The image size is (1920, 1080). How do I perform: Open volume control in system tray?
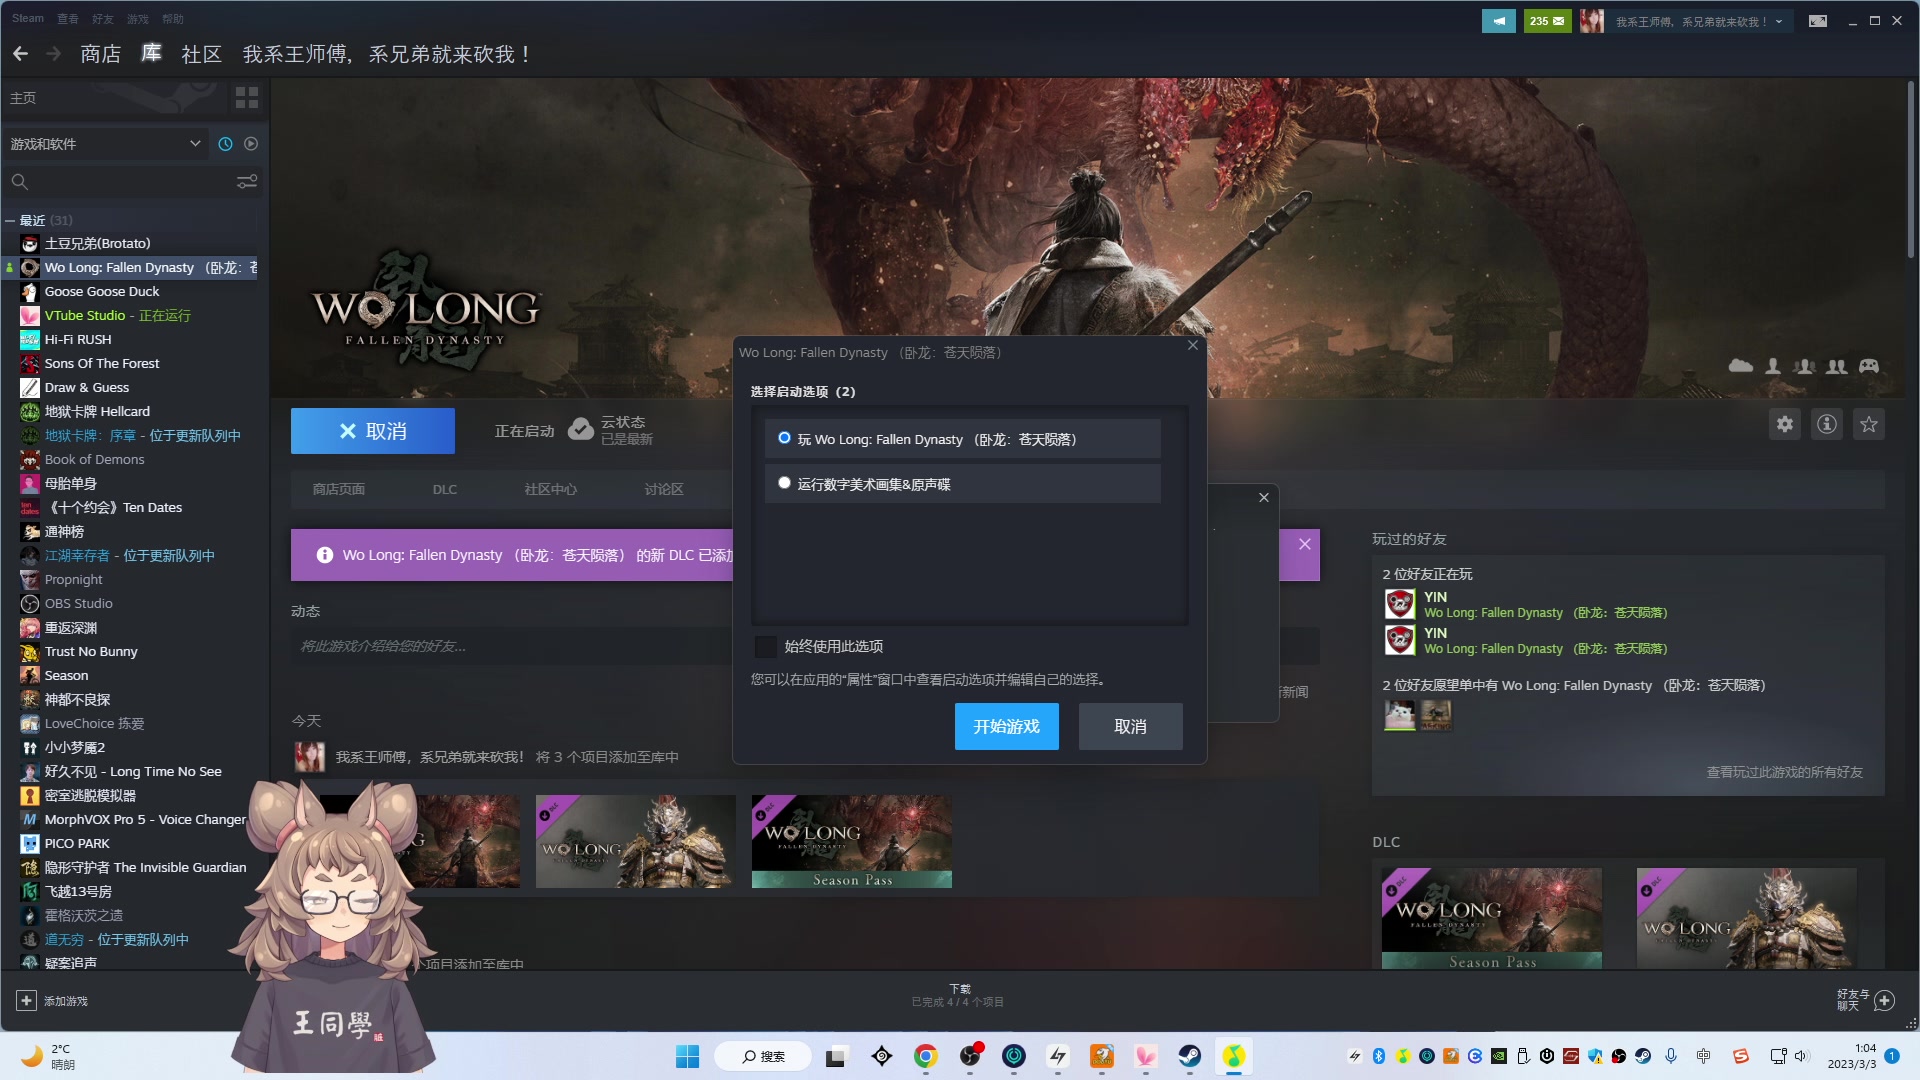click(1802, 1056)
